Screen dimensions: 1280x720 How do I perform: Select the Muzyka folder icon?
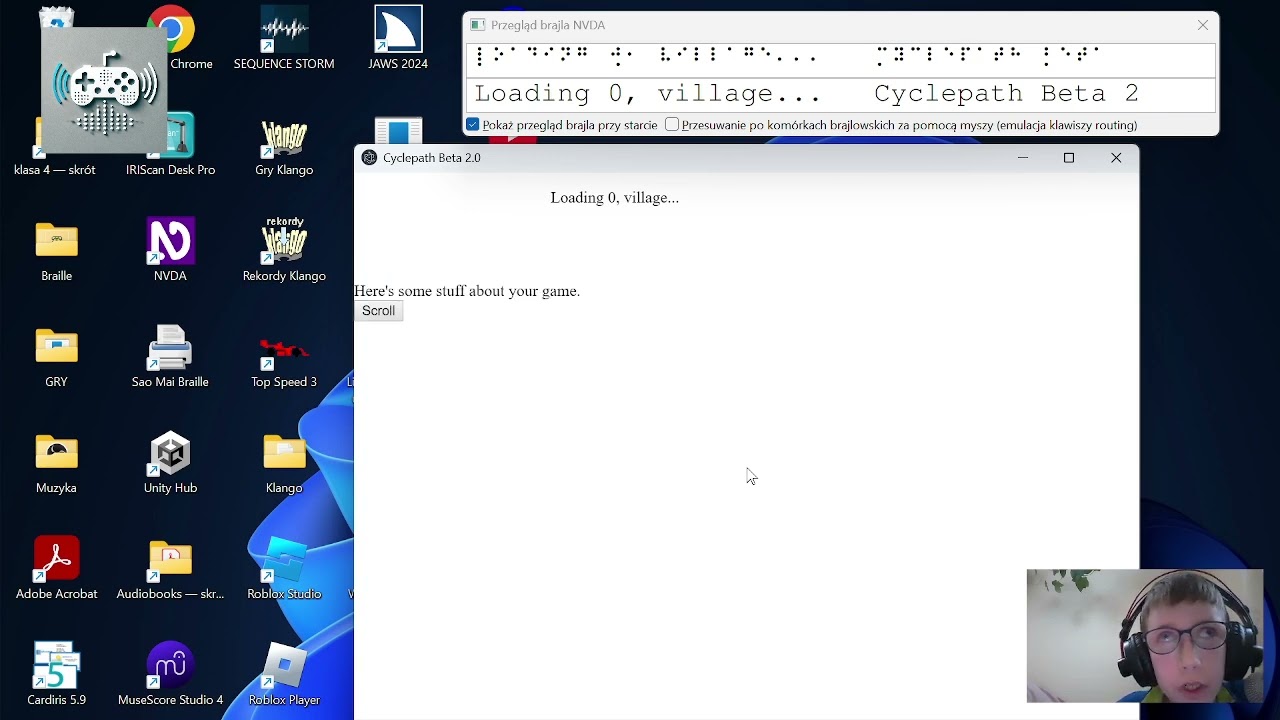click(56, 464)
